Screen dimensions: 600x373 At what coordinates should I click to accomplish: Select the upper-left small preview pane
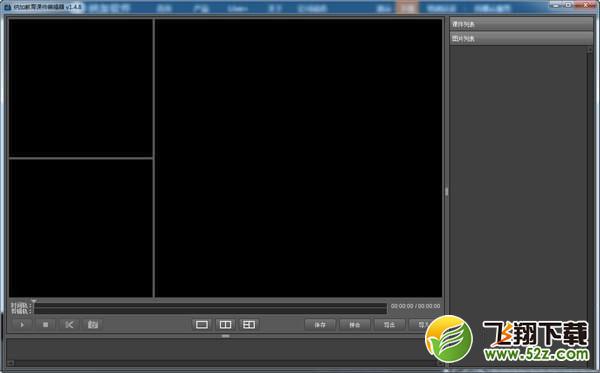(x=81, y=88)
